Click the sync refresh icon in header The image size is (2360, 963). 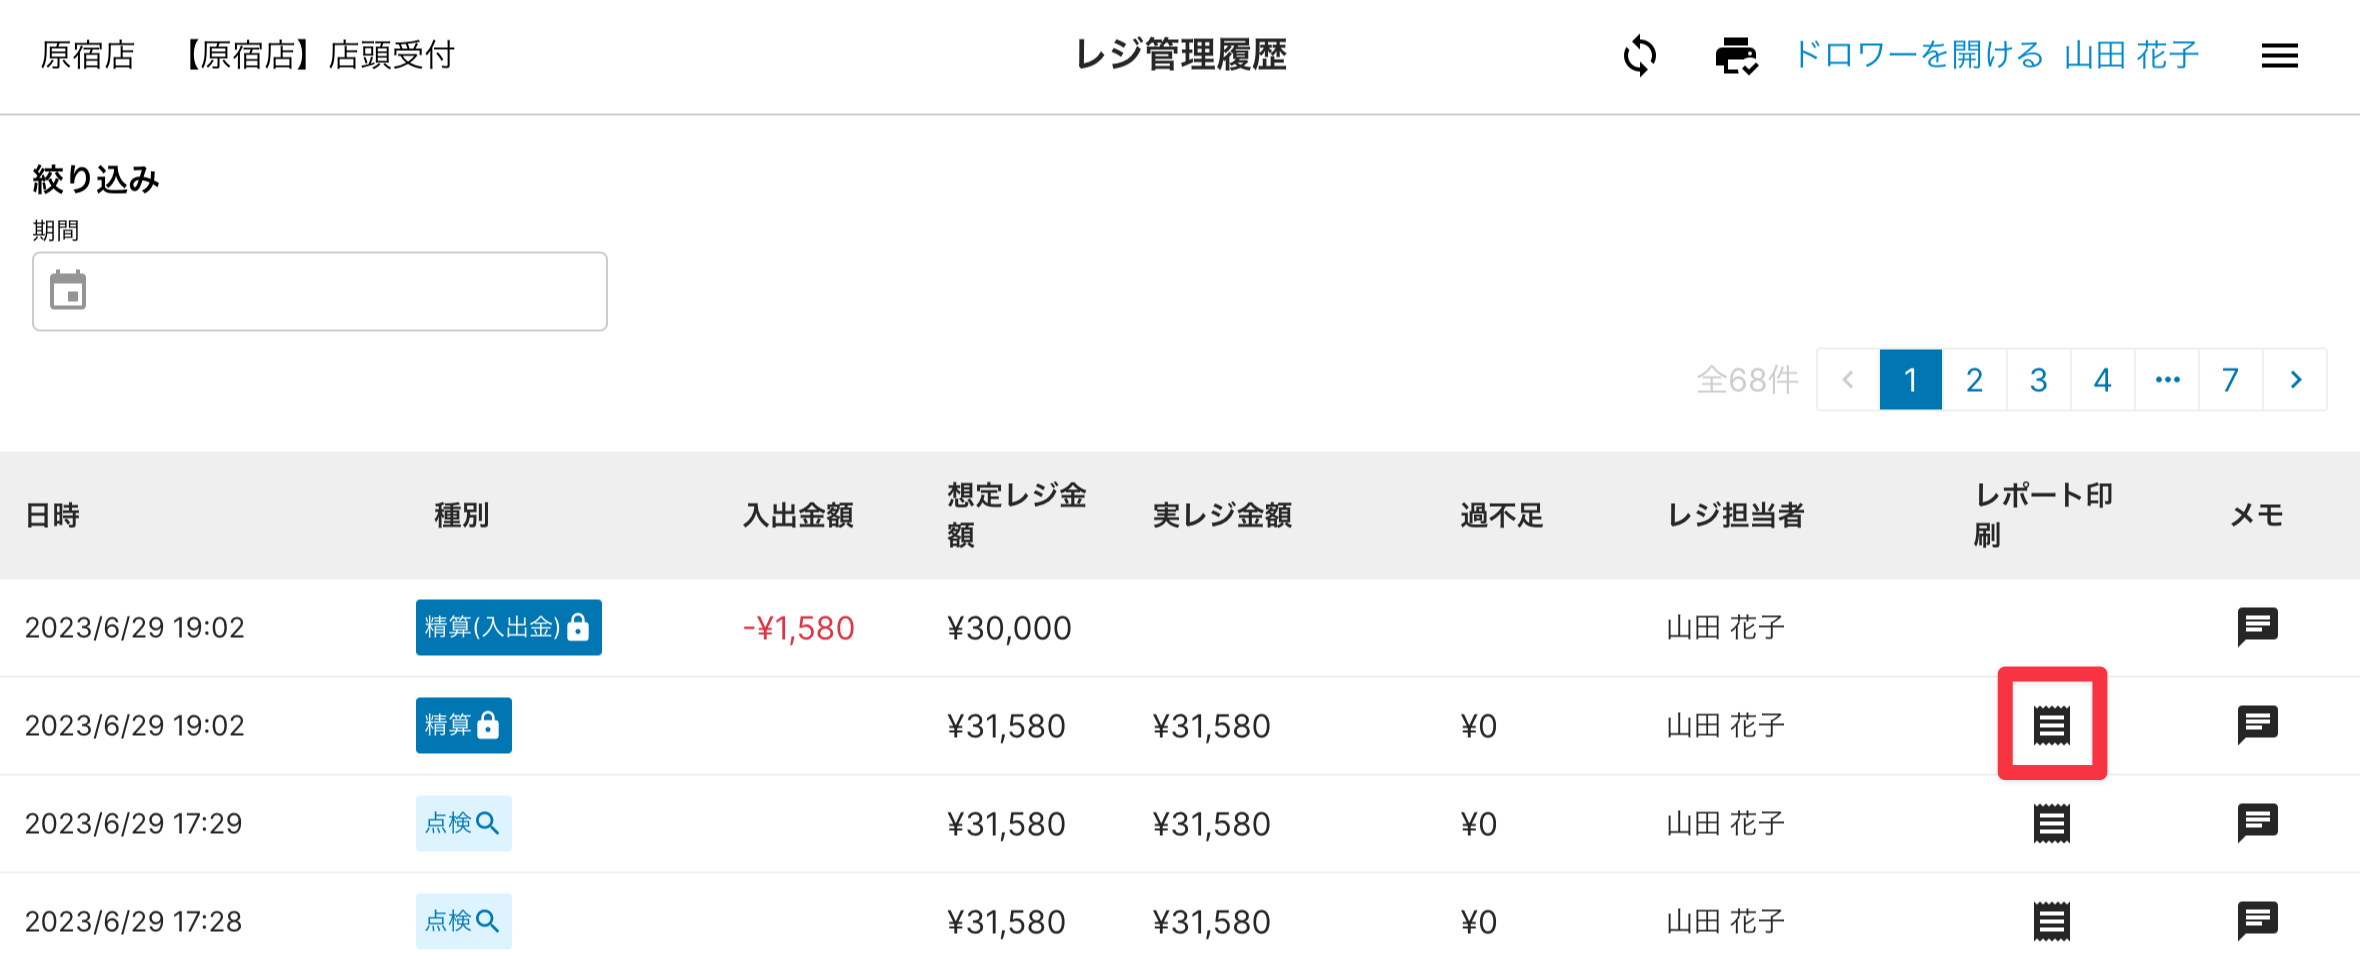click(1640, 55)
